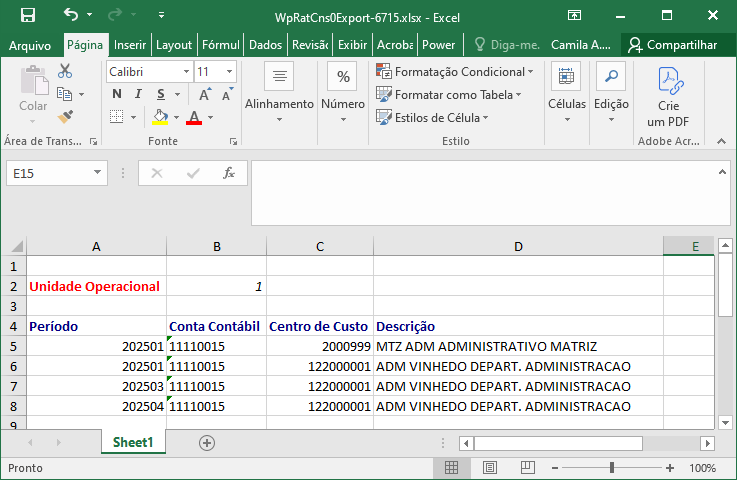Collapse the ribbon with arrow
Image resolution: width=737 pixels, height=480 pixels.
click(721, 142)
